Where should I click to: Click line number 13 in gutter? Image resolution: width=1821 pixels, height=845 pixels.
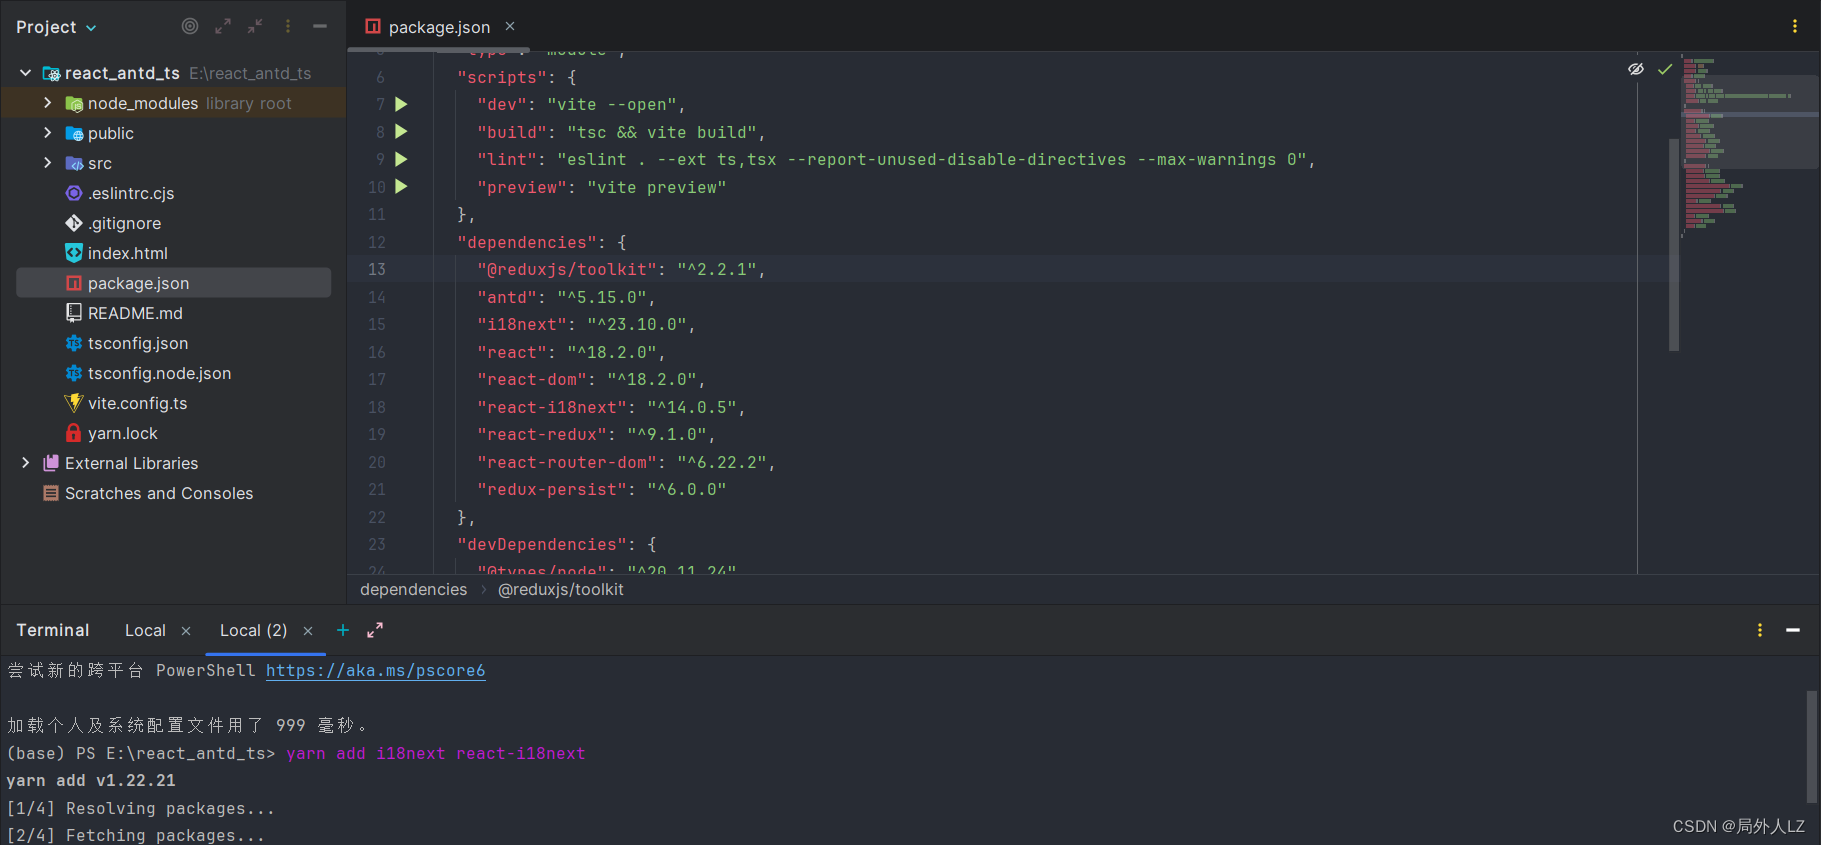click(377, 269)
